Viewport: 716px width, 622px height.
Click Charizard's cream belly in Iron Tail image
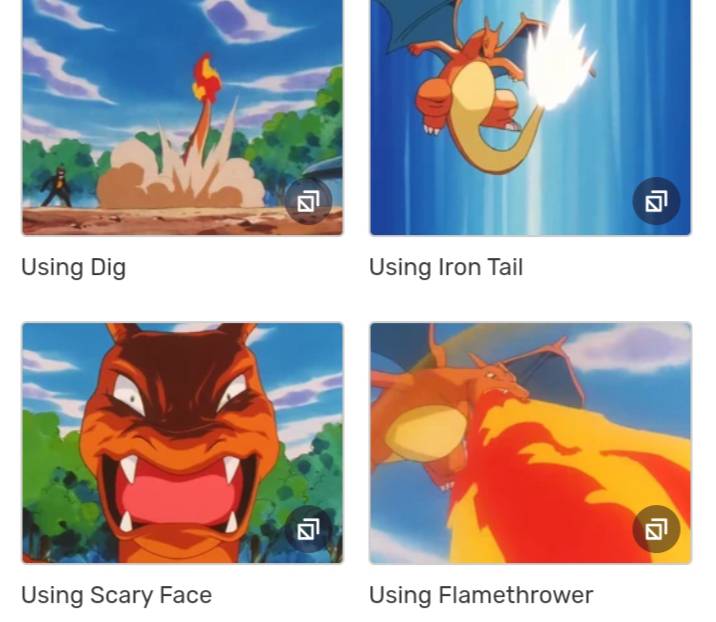click(474, 87)
